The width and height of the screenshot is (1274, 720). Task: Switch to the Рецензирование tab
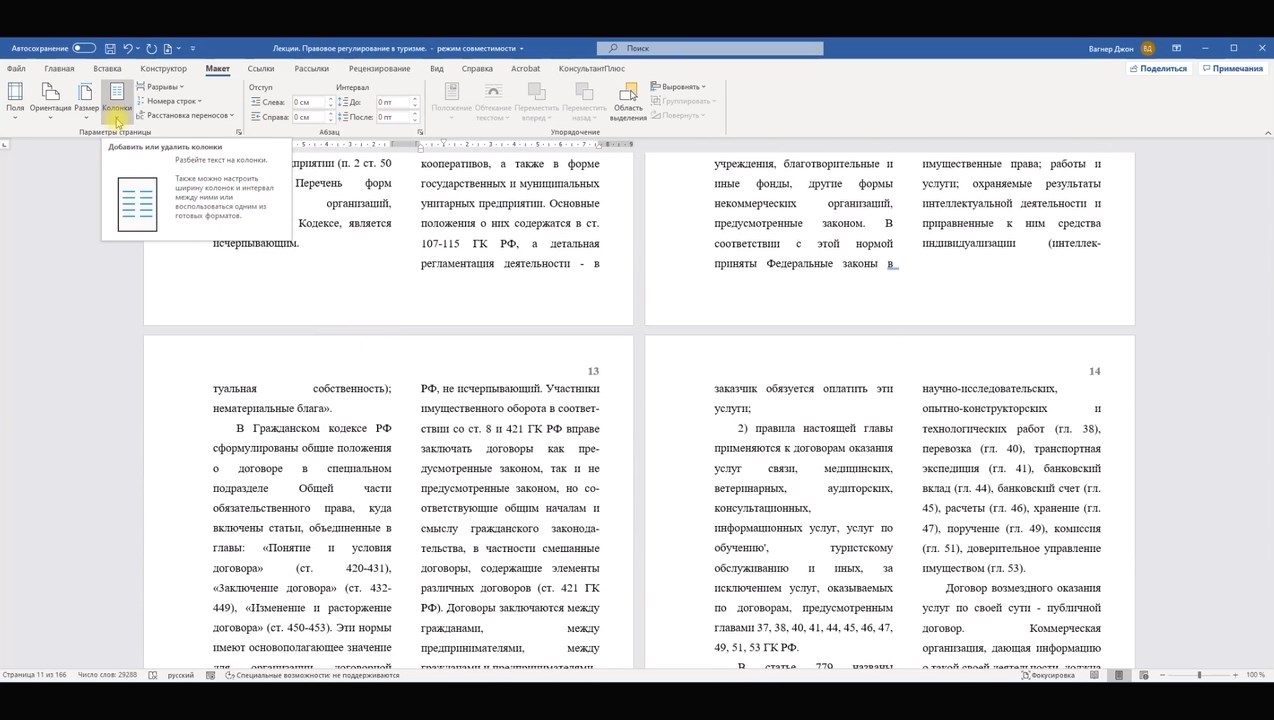click(x=379, y=69)
